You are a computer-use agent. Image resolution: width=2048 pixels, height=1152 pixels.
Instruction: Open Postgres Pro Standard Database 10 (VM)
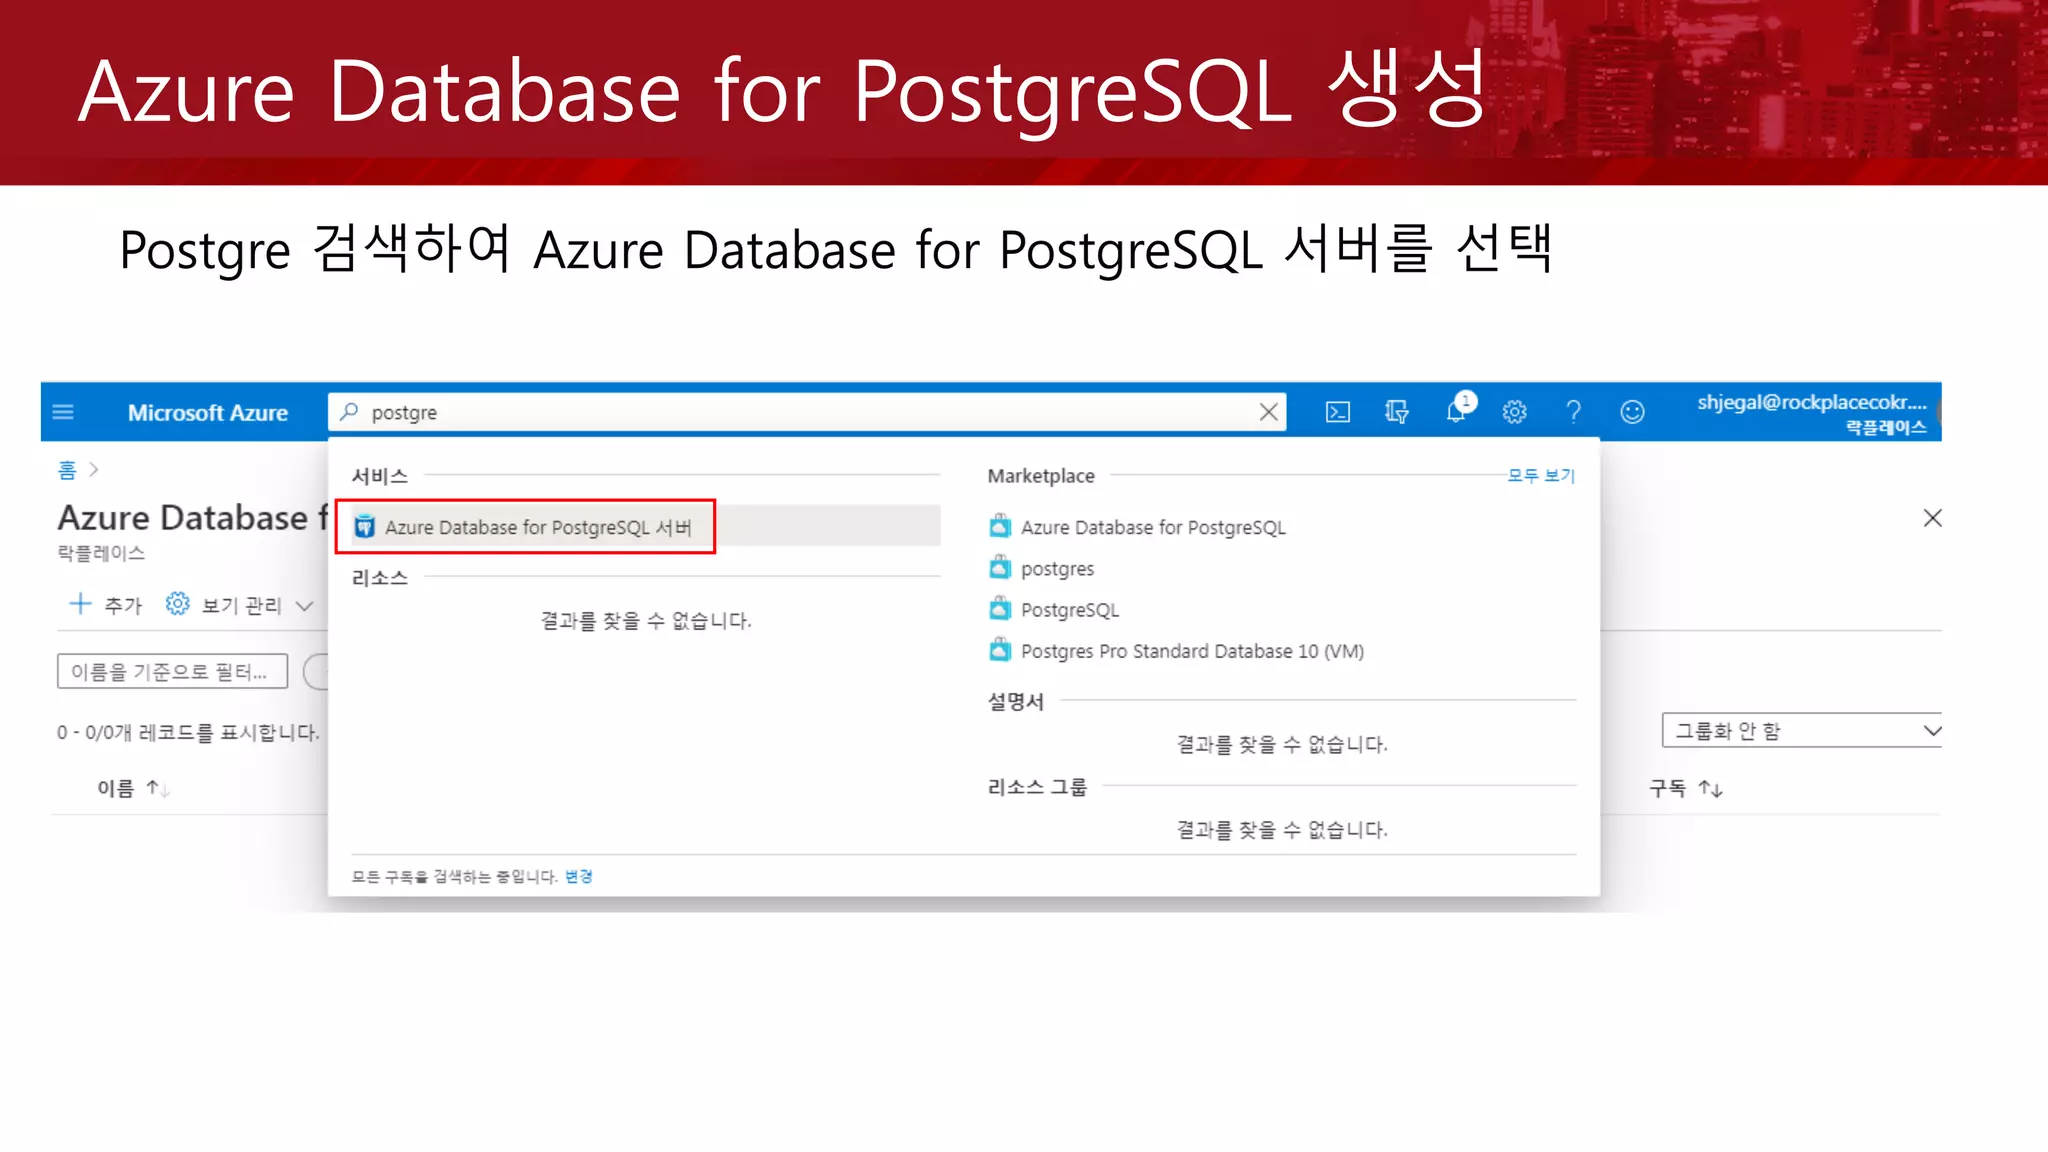(1192, 651)
